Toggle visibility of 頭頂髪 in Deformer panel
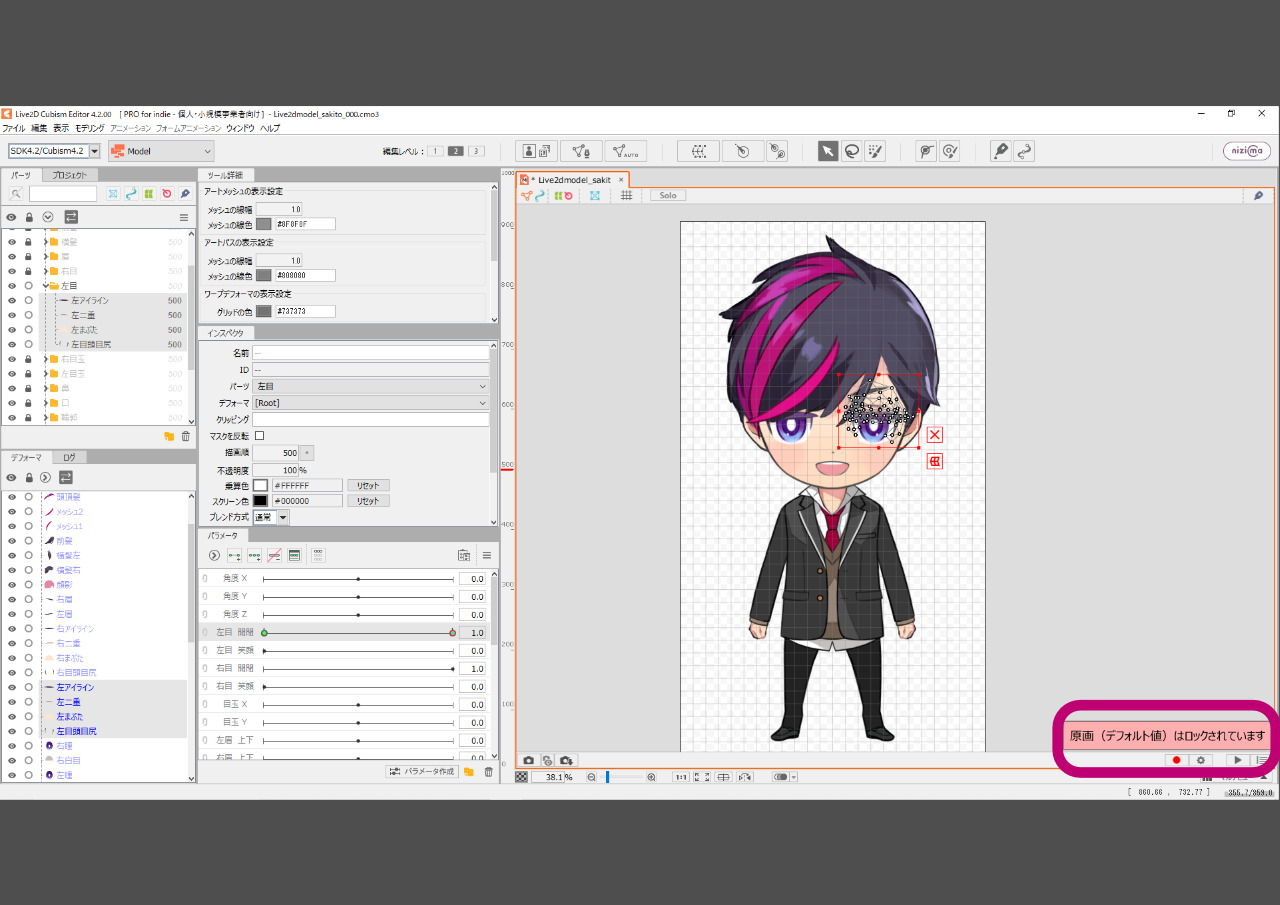 coord(12,497)
